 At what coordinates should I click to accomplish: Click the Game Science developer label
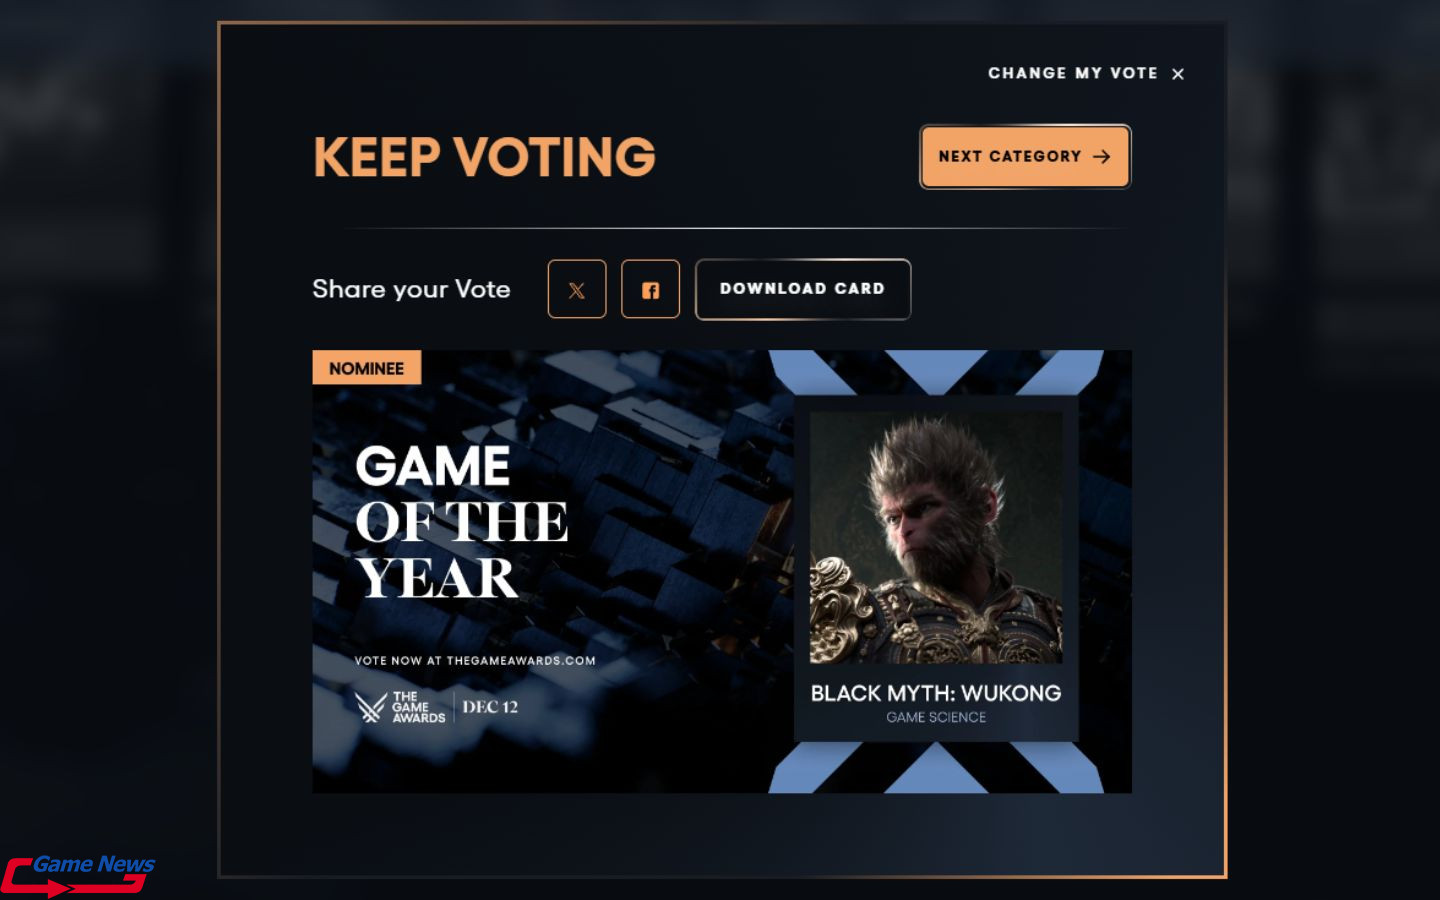936,717
